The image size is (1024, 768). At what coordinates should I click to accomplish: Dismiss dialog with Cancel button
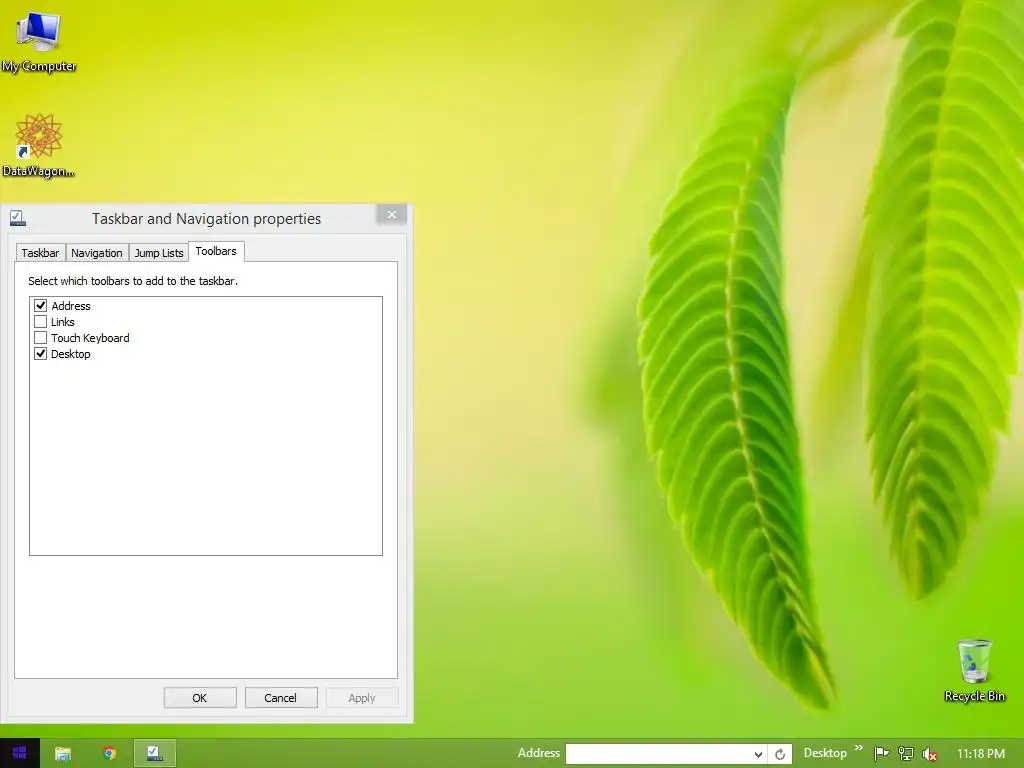[x=281, y=697]
